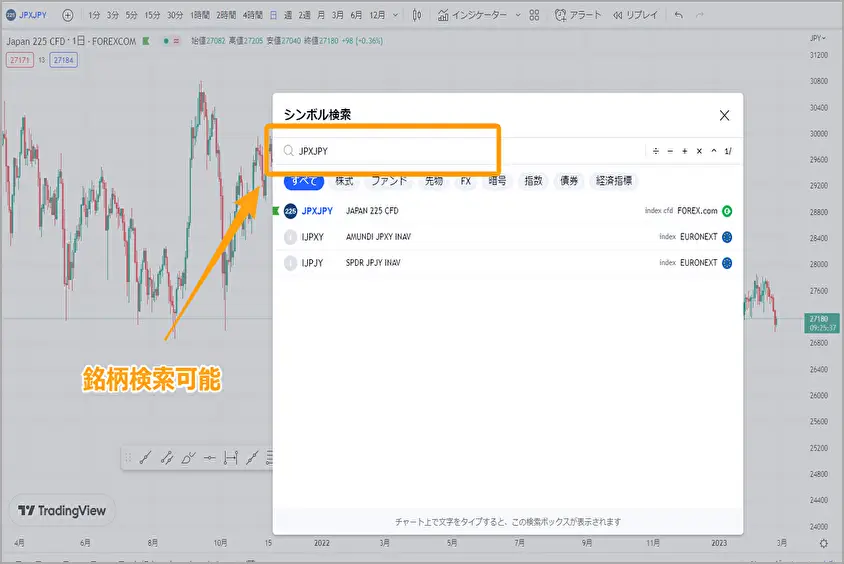
Task: Select the trend line drawing tool
Action: (145, 458)
